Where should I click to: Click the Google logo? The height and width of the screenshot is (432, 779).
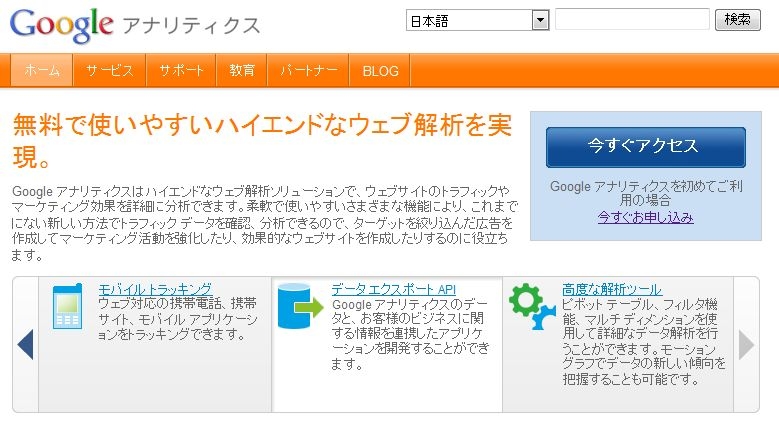[62, 24]
